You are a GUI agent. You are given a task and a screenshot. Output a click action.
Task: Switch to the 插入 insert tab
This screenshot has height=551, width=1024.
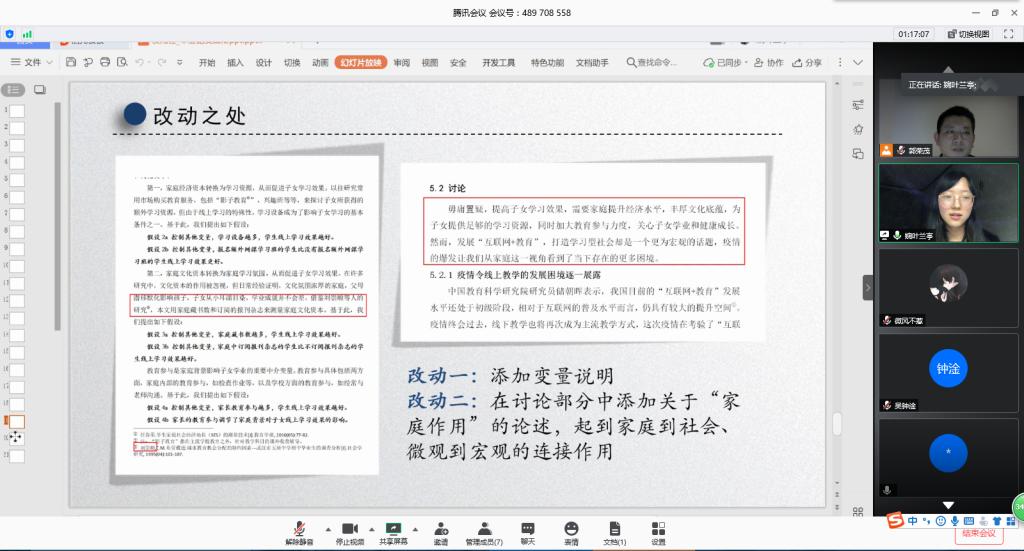click(x=235, y=62)
